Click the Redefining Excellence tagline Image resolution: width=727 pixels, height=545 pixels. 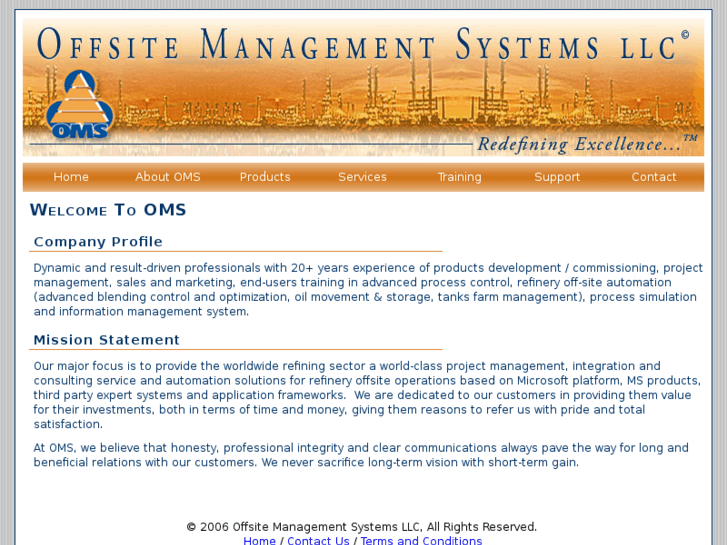(x=587, y=144)
